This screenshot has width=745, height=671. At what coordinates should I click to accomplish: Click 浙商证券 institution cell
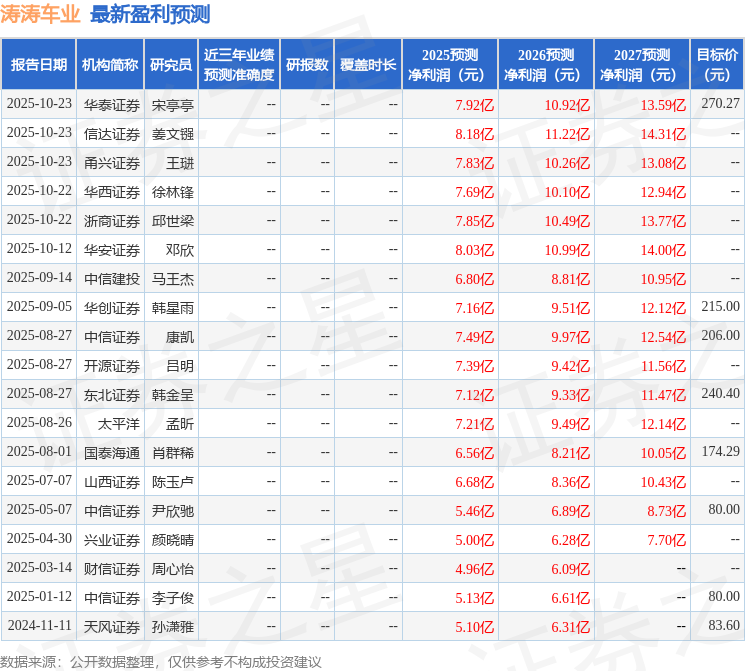coord(112,221)
